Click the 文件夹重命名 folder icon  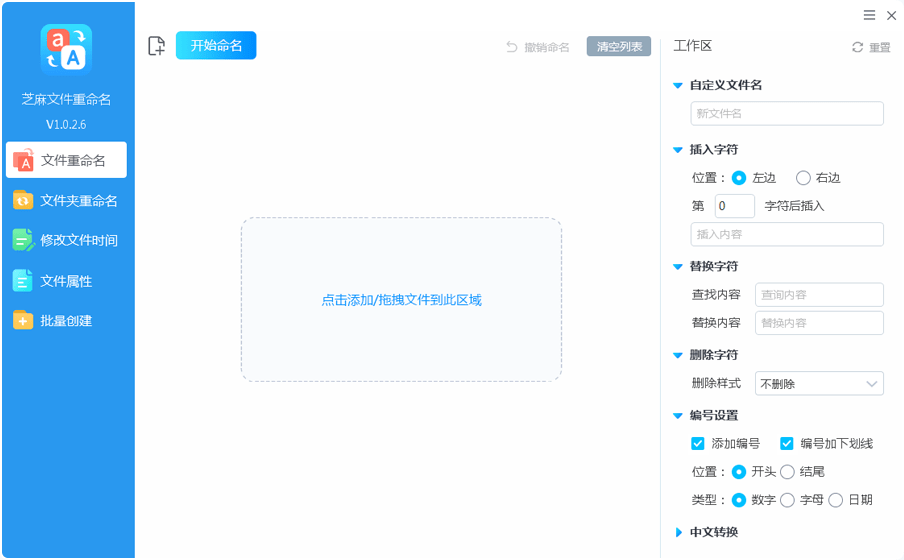click(23, 200)
